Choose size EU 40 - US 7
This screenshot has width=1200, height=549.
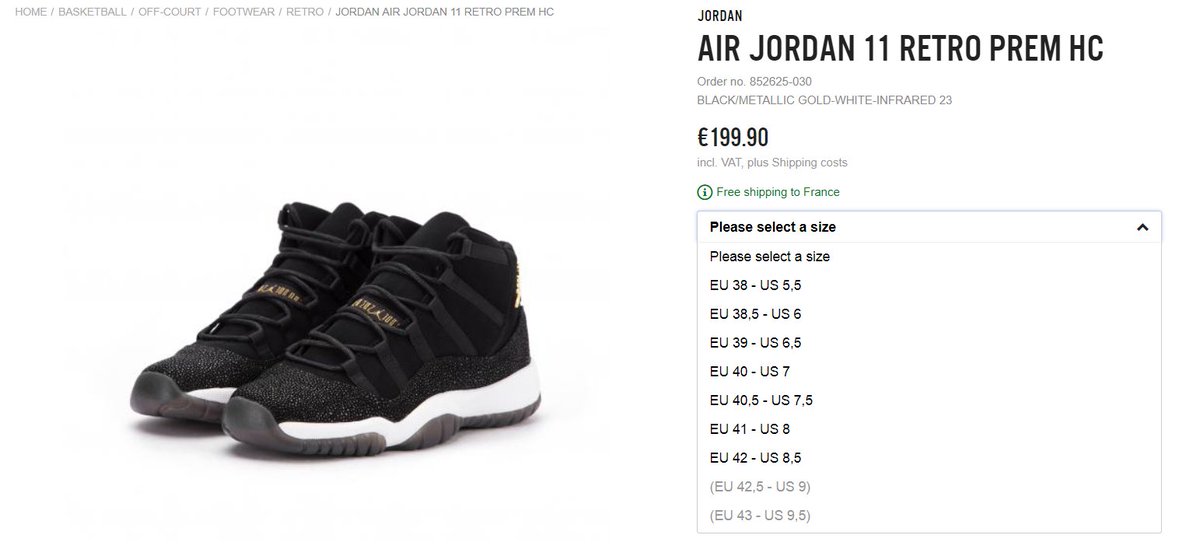click(x=929, y=372)
